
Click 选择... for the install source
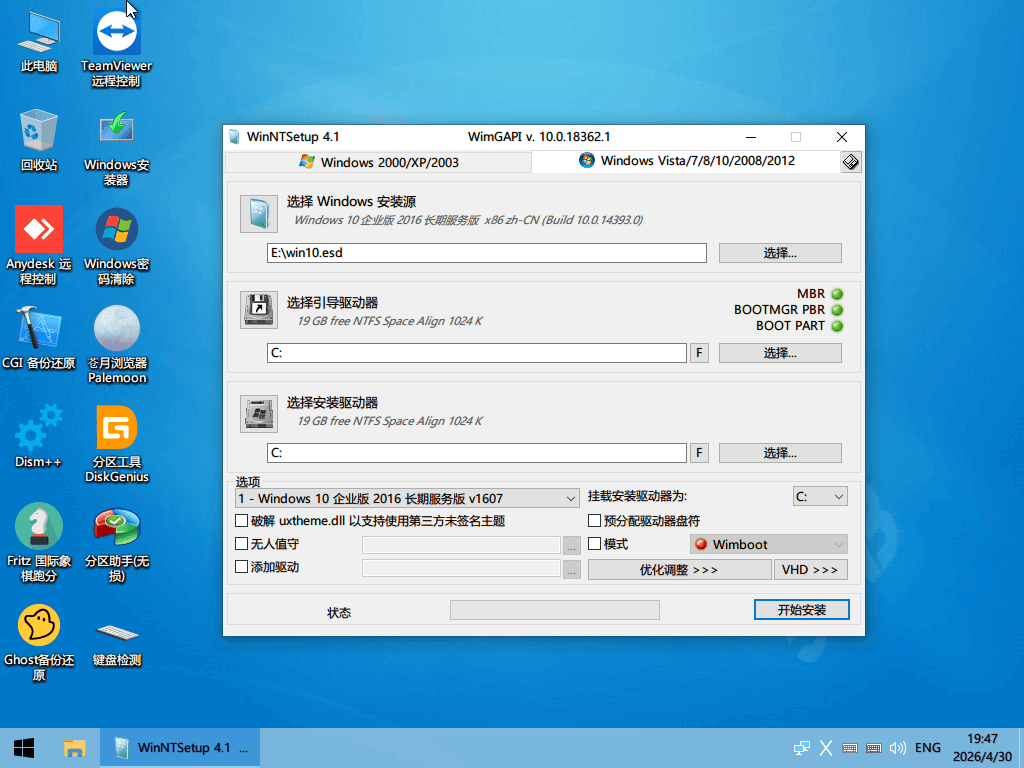point(780,253)
